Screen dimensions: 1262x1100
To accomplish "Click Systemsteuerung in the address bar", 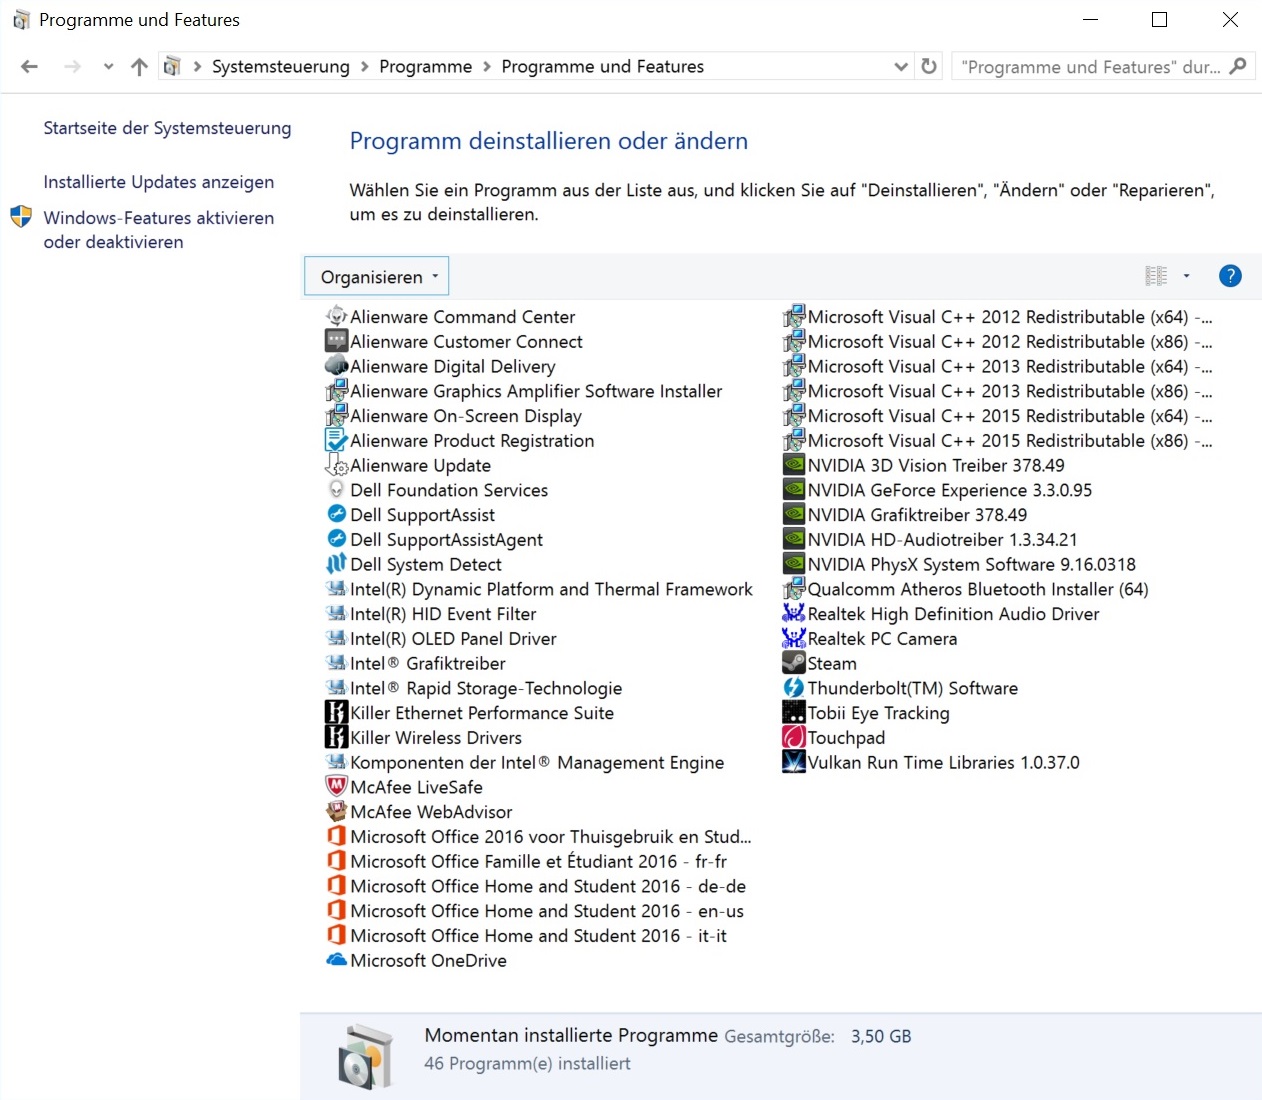I will [281, 66].
